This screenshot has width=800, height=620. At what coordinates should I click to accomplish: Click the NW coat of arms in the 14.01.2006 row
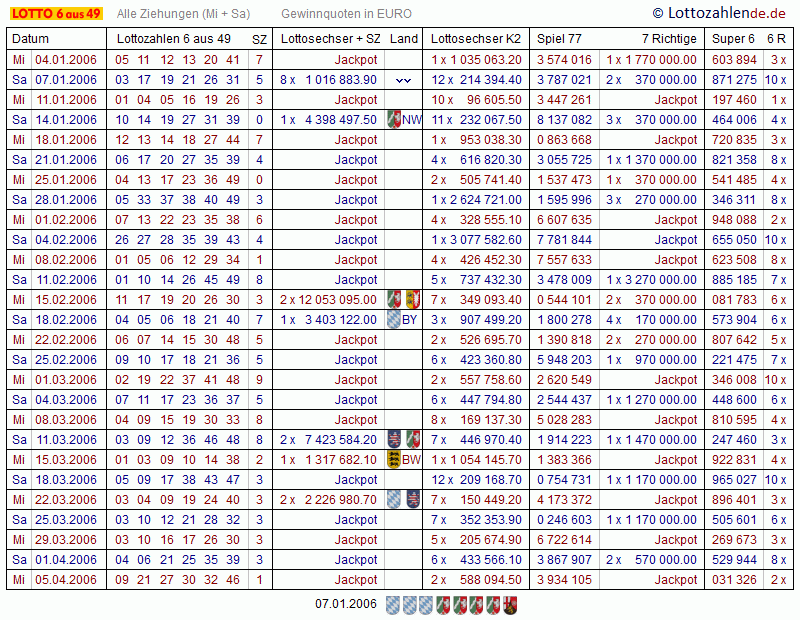click(394, 120)
